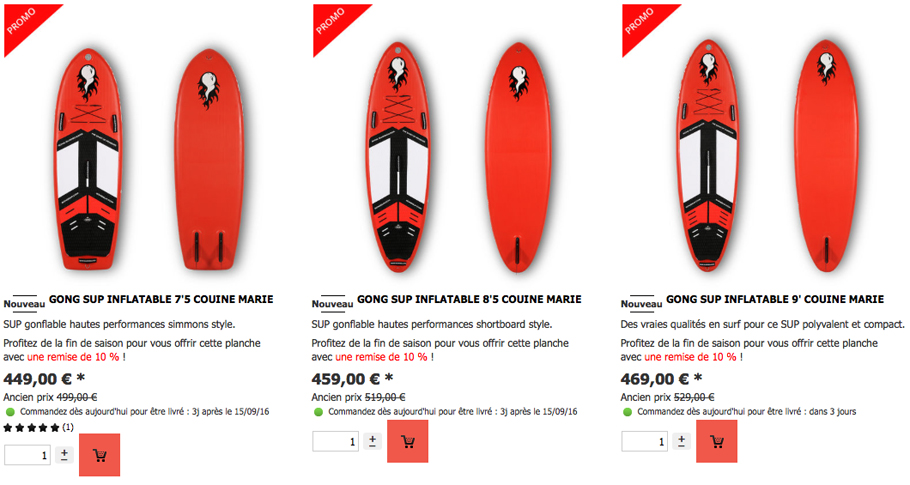
Task: Click the quantity field for the 8'5 board
Action: coord(335,441)
